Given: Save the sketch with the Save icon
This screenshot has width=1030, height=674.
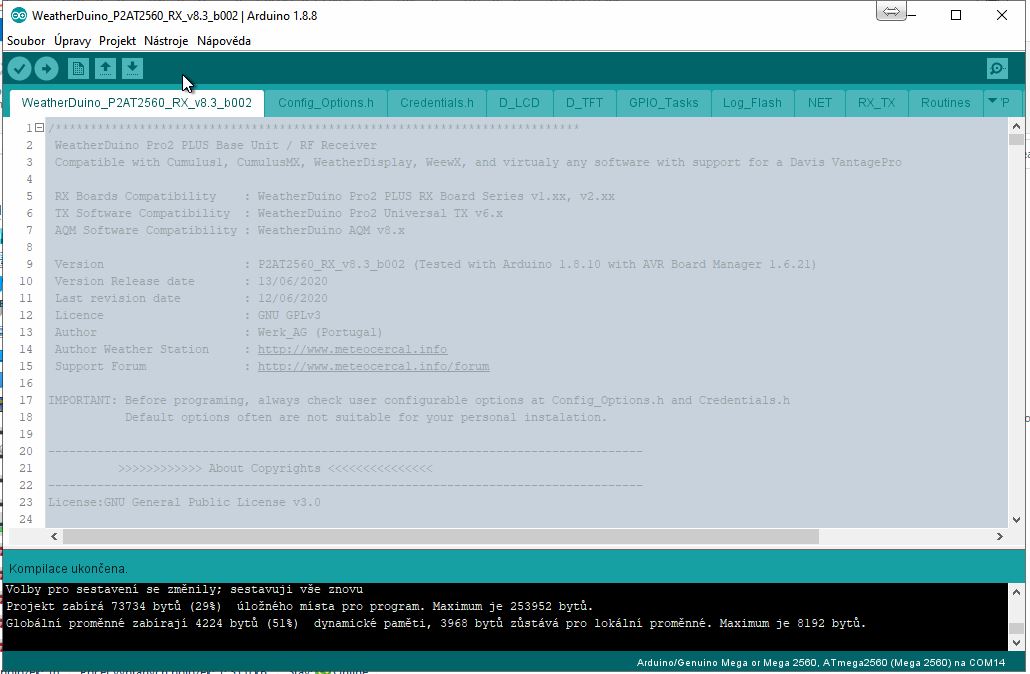Looking at the screenshot, I should [x=132, y=68].
